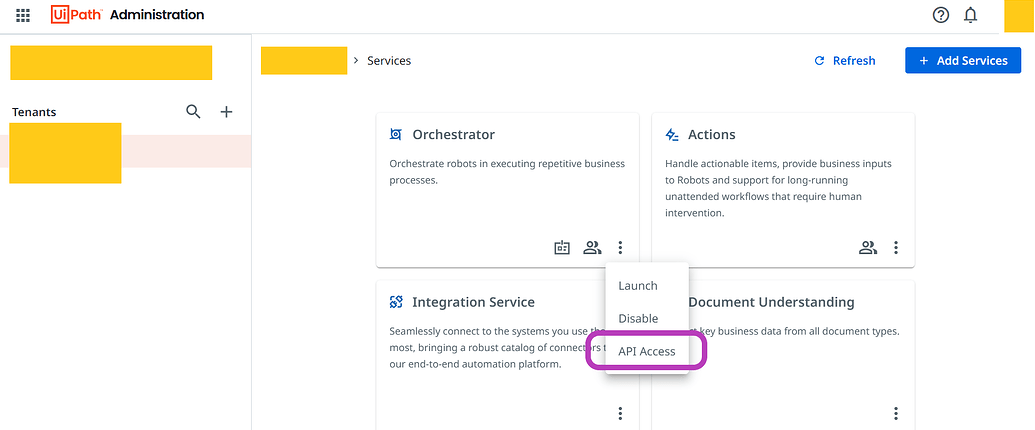Open the help menu icon

pos(940,15)
